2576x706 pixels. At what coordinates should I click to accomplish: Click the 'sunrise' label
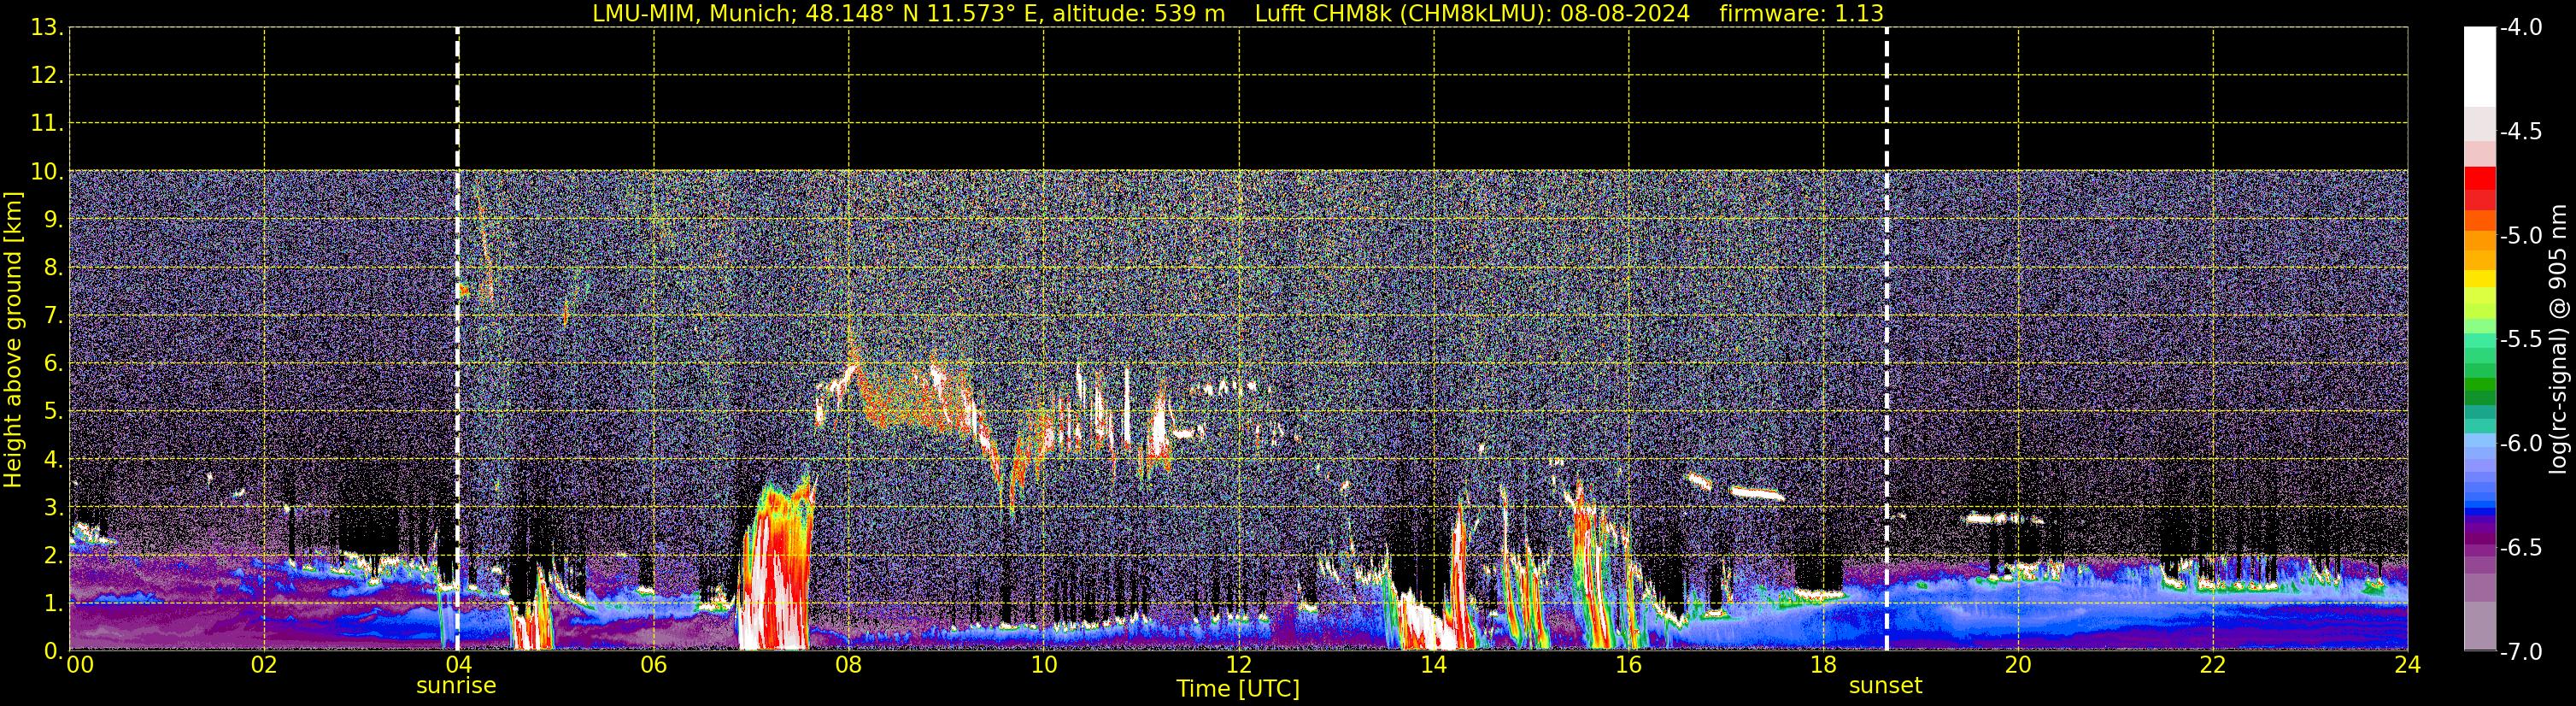pyautogui.click(x=456, y=686)
